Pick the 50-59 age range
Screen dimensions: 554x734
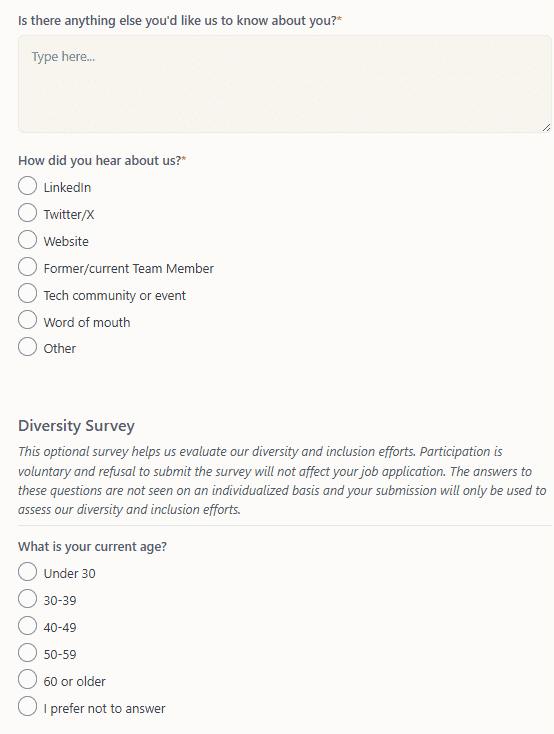[x=28, y=653]
